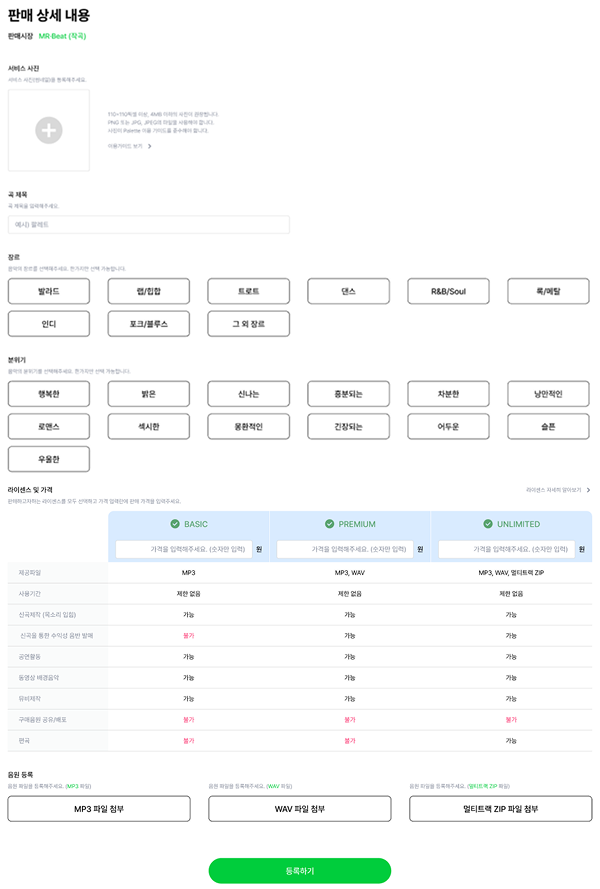Click the arrow beside 라이센스 자세히 알아보기
Image resolution: width=600 pixels, height=889 pixels.
tap(588, 490)
